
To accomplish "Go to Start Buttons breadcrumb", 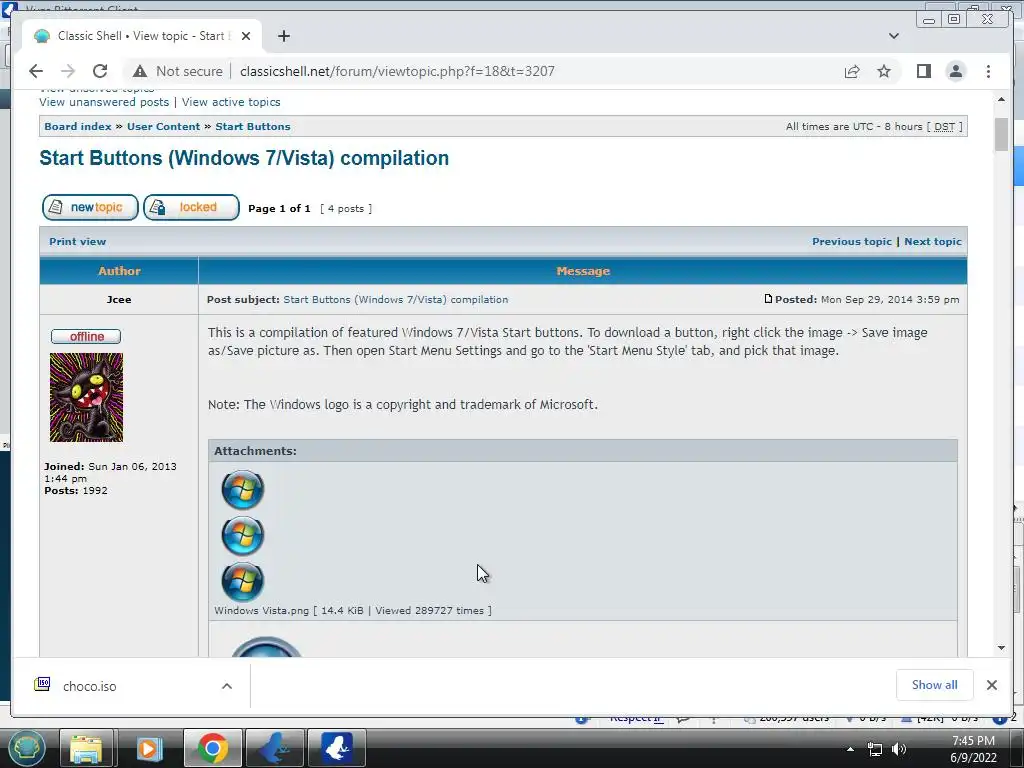I will [x=253, y=127].
